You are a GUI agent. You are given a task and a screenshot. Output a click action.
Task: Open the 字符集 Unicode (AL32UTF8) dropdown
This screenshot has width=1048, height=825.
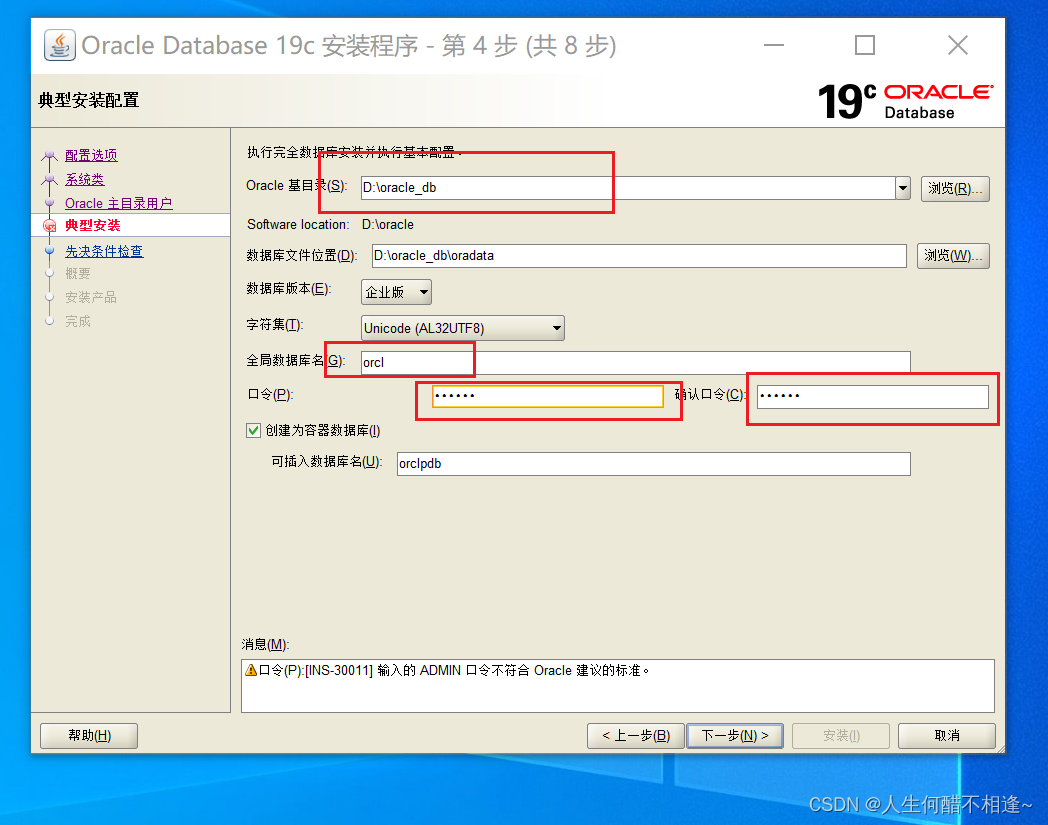pyautogui.click(x=463, y=328)
